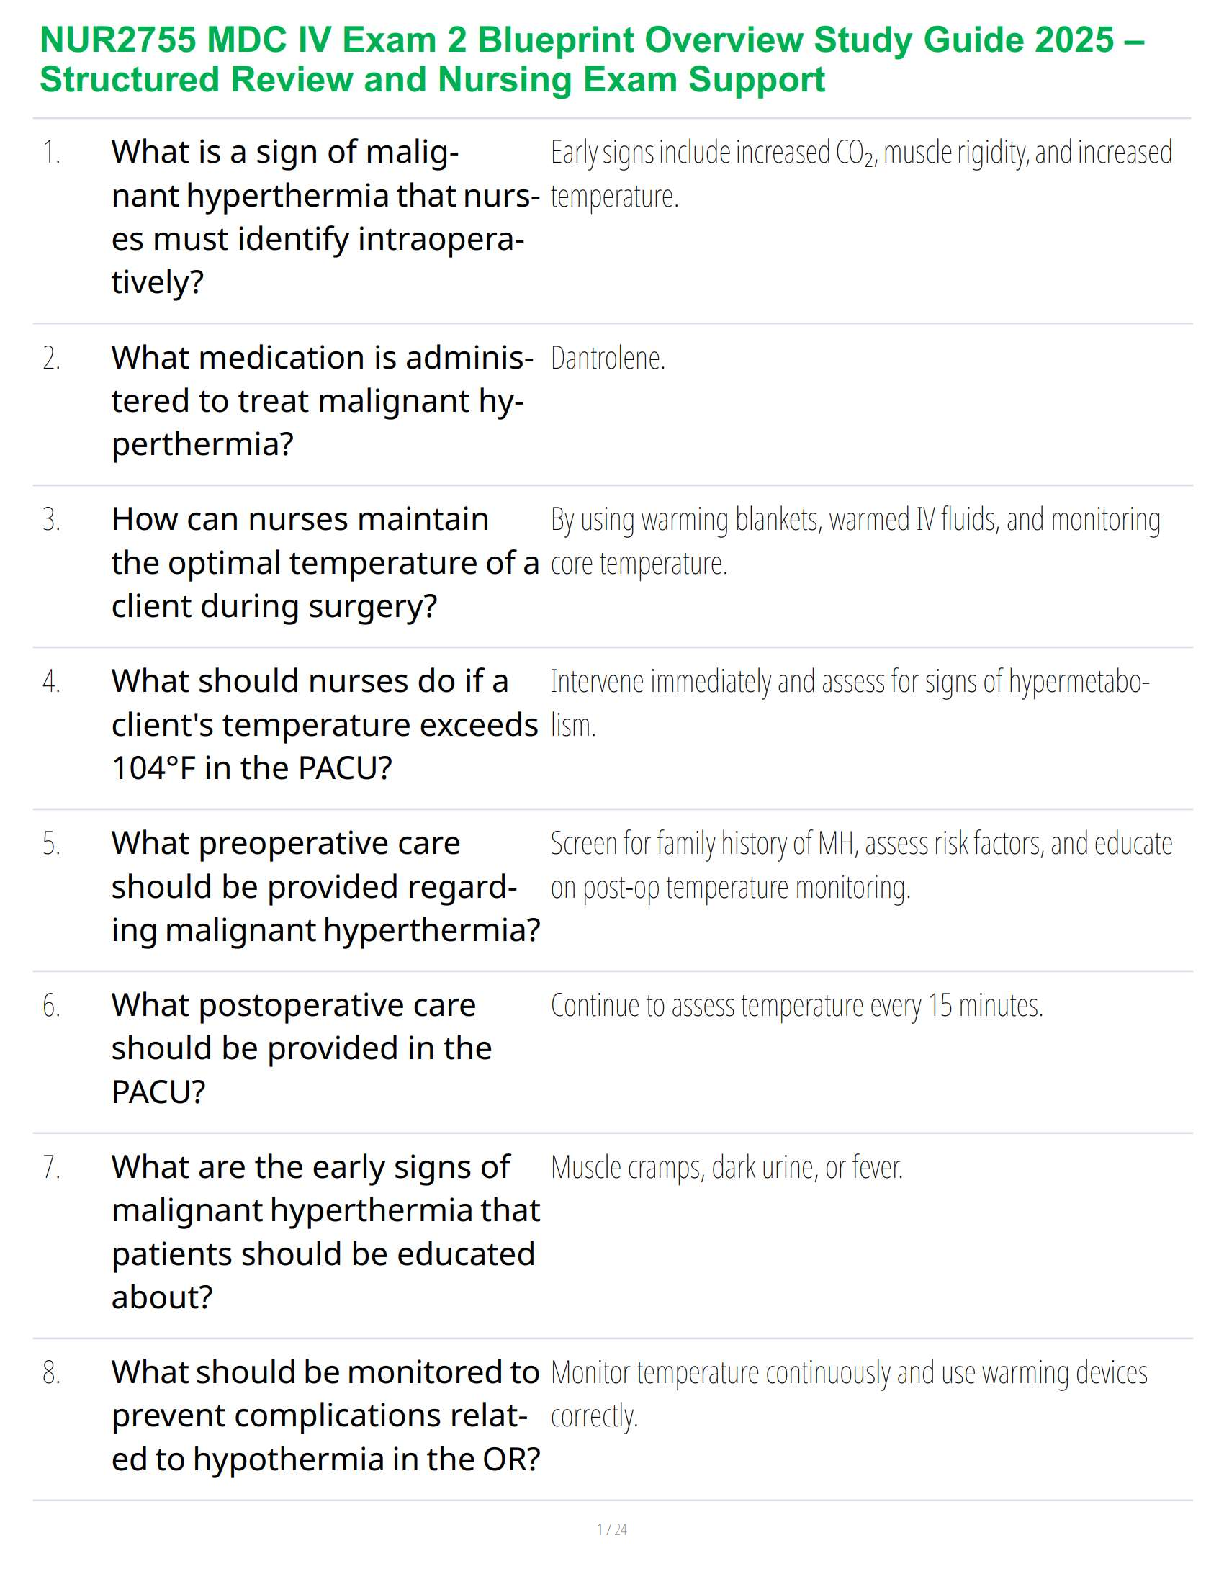Click the page number indicator '1 / 24'
Screen dimensions: 1224x1584
pos(612,1529)
